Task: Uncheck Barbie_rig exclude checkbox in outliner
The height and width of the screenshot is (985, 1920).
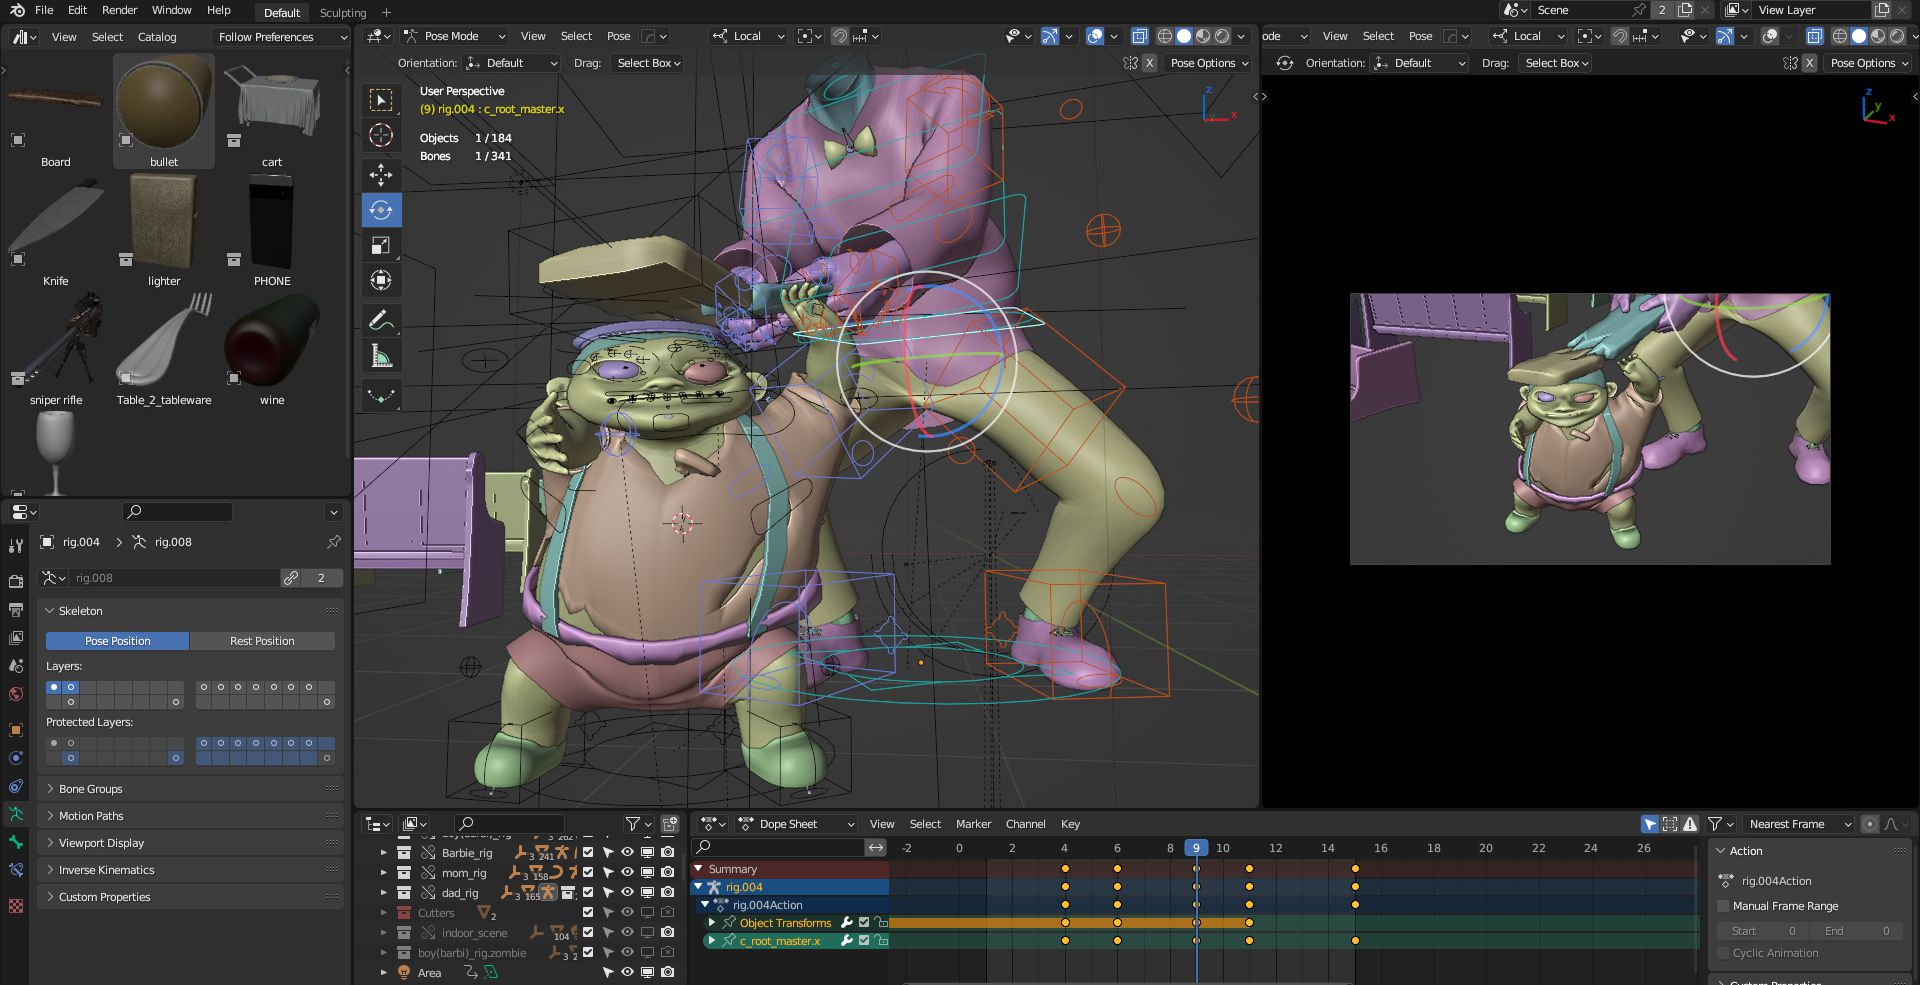Action: pos(588,853)
